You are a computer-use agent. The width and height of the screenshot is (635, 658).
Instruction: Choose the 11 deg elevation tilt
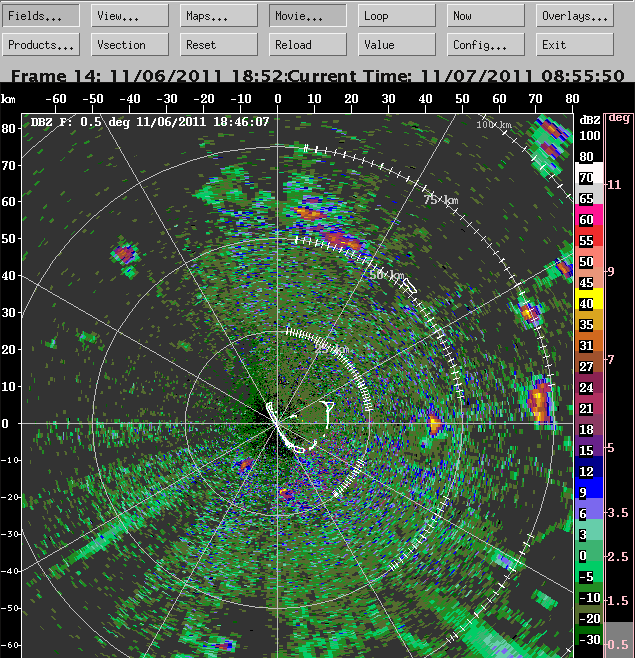[x=614, y=185]
